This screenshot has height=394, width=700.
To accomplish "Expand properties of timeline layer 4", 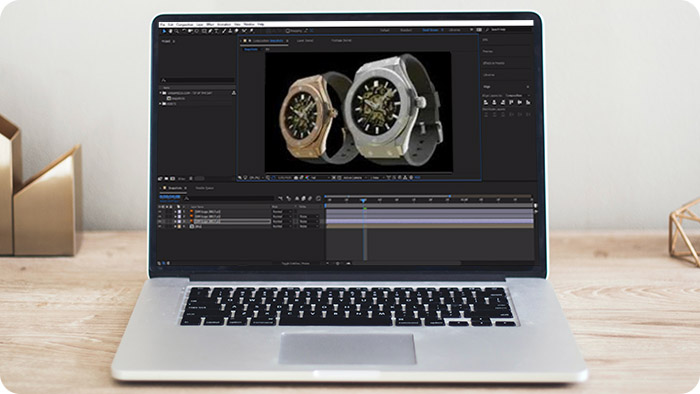I will click(x=175, y=226).
